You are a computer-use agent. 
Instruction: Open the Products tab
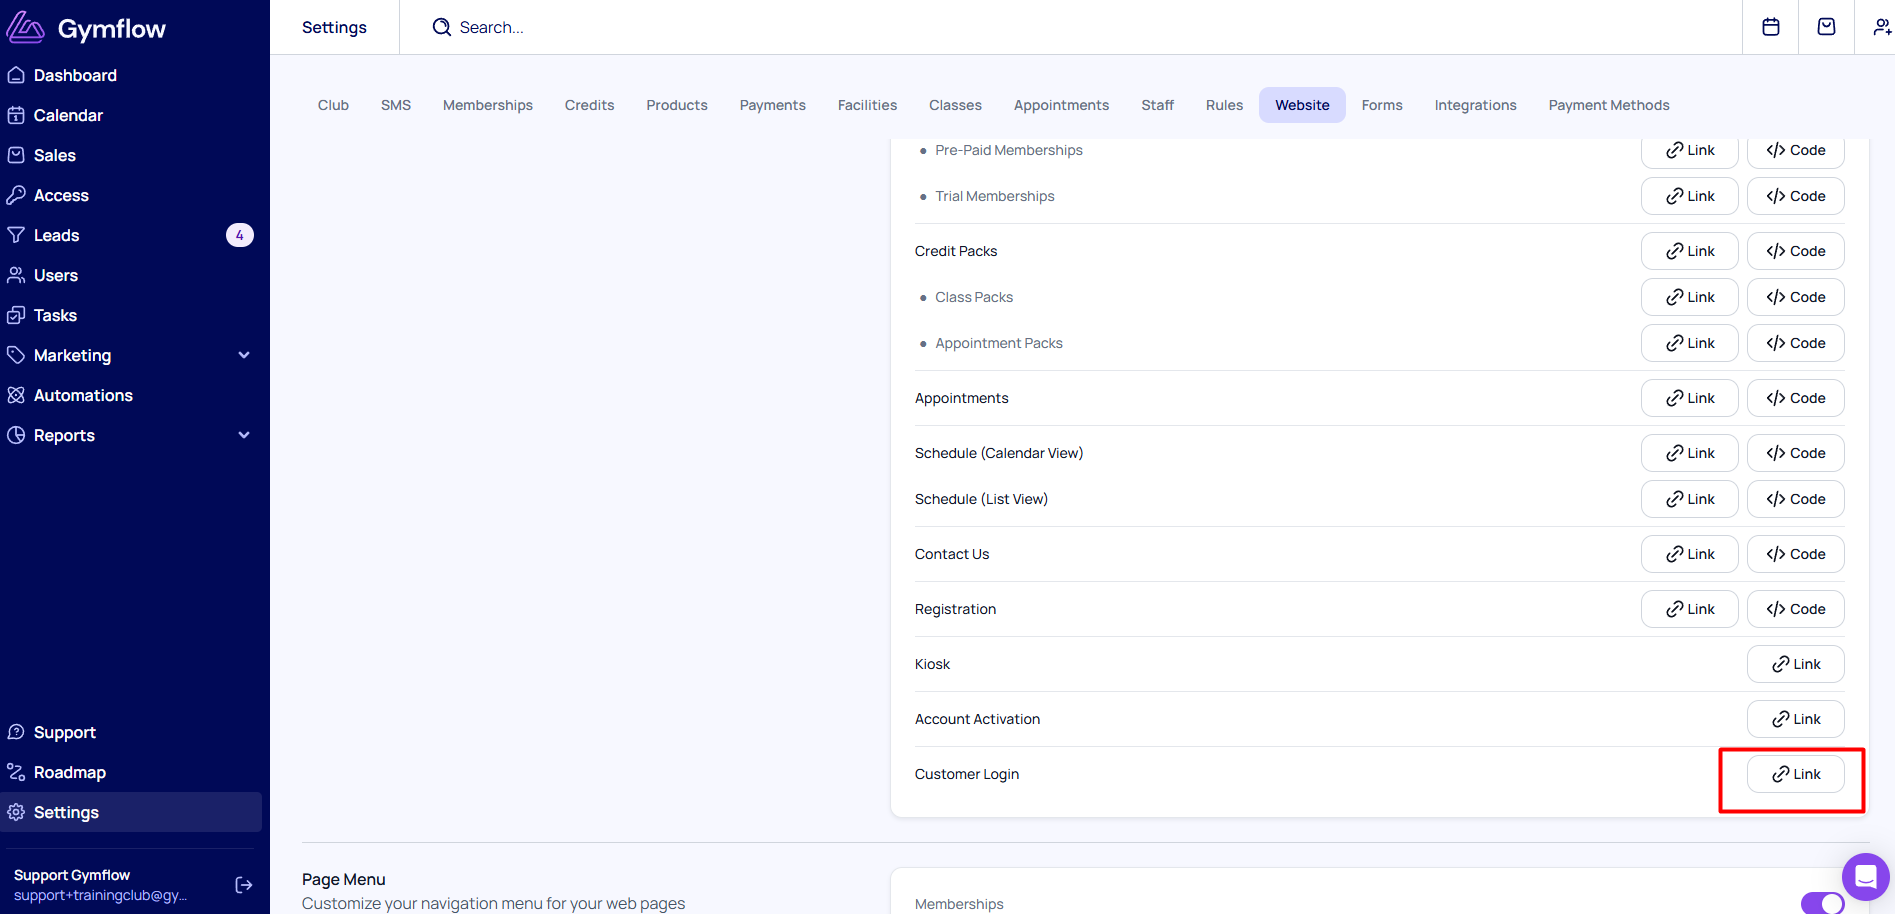pyautogui.click(x=677, y=105)
